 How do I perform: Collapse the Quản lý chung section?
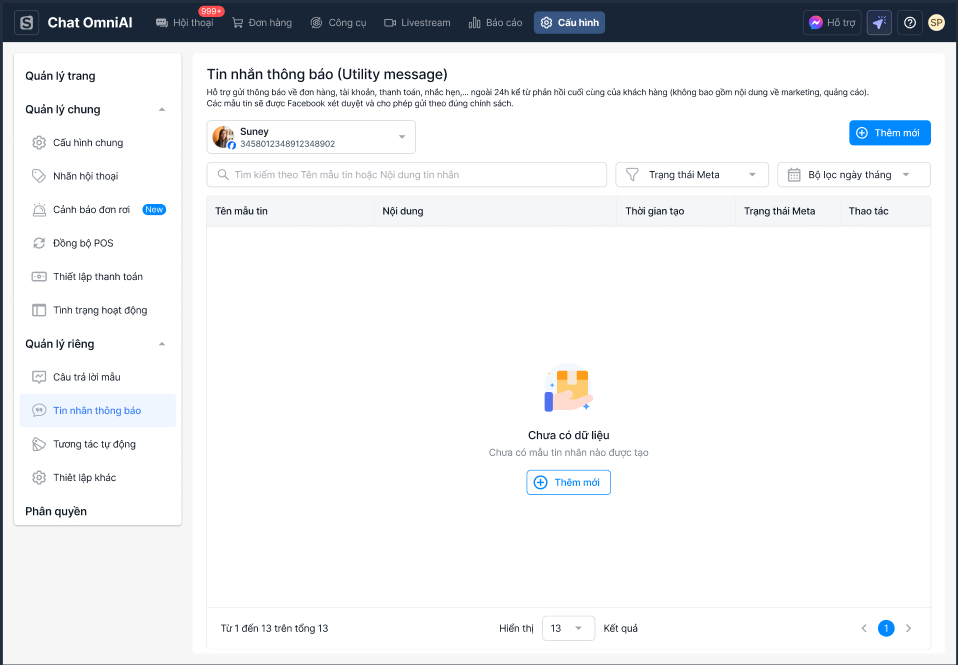coord(162,110)
